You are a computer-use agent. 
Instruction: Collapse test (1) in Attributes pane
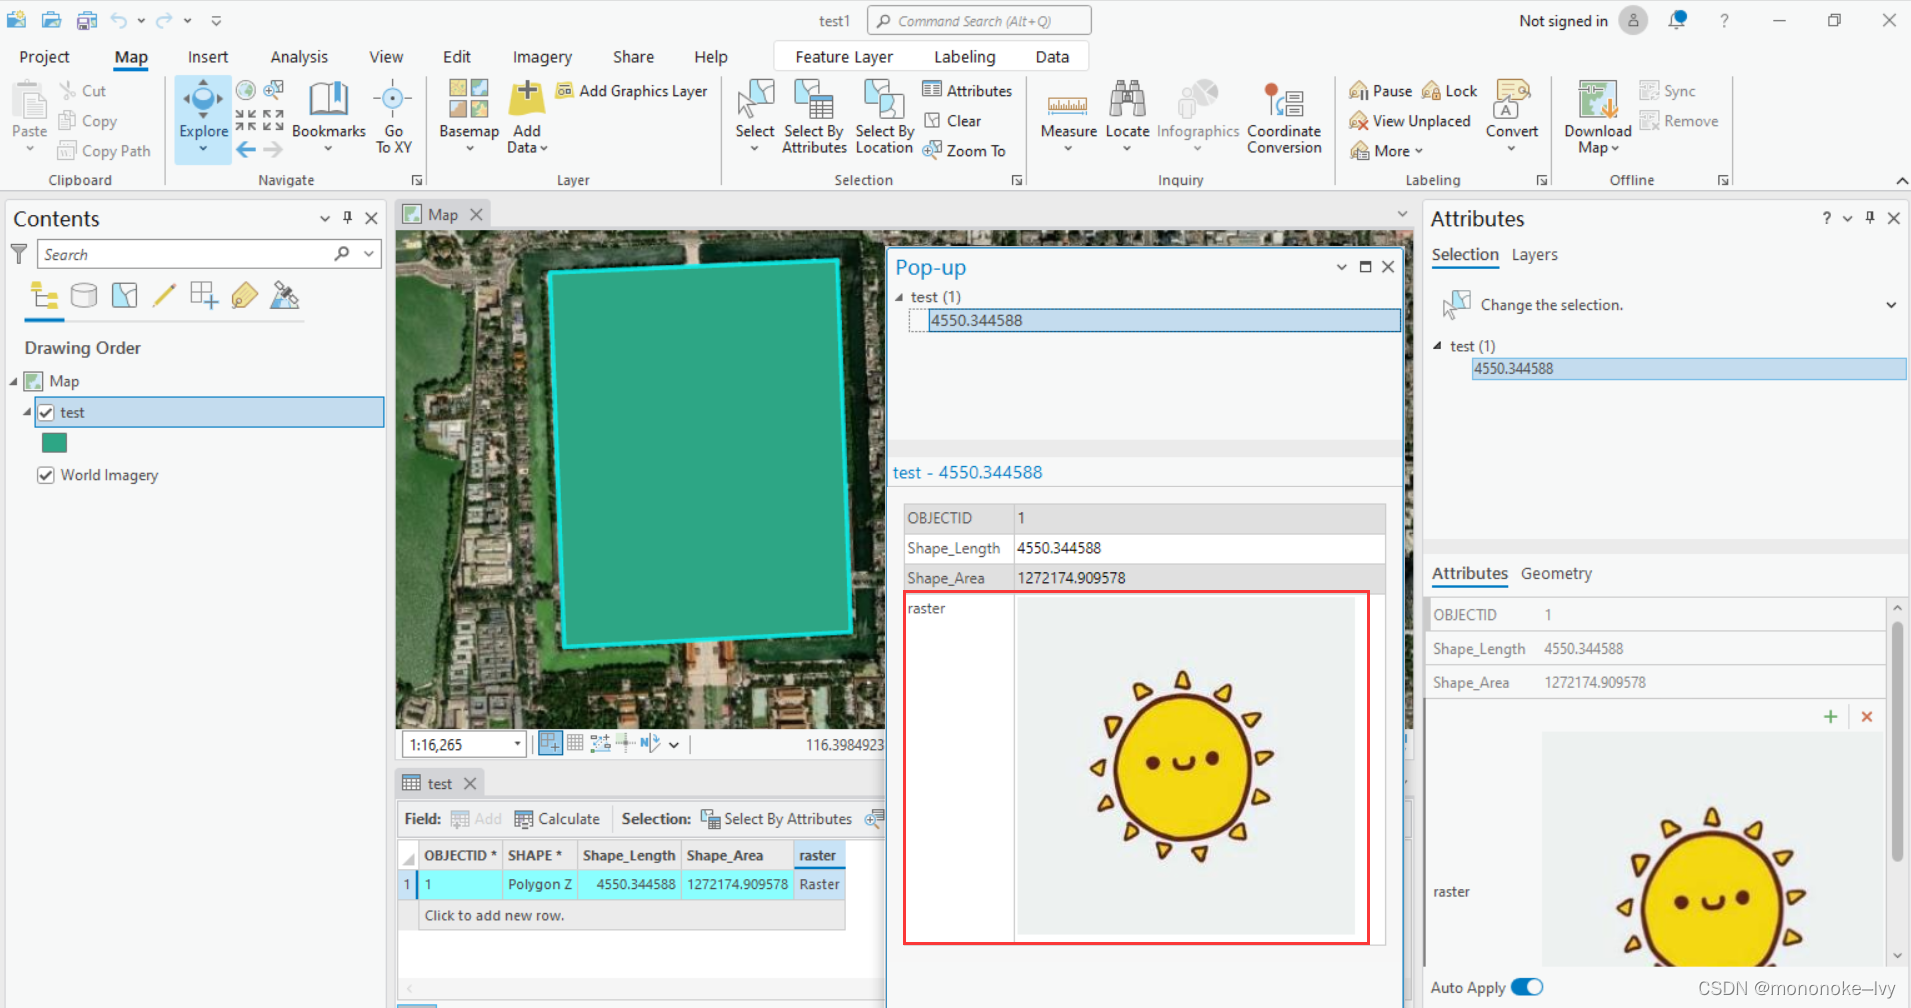tap(1438, 346)
